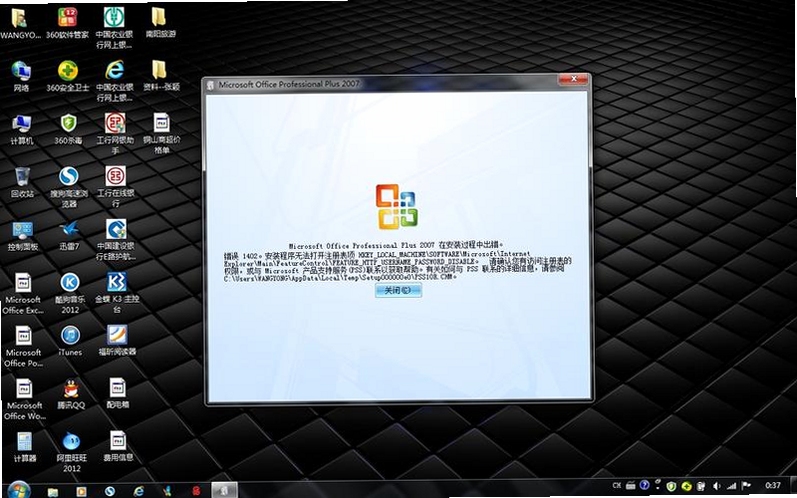
Task: Open 中国建设银行E路护航 shortcut
Action: click(116, 240)
